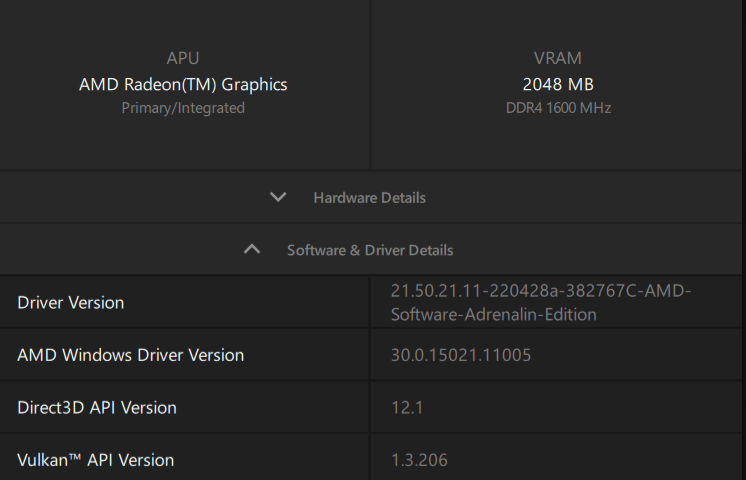Click the Primary/Integrated subtitle text
Screen dimensions: 746x480
pos(183,108)
